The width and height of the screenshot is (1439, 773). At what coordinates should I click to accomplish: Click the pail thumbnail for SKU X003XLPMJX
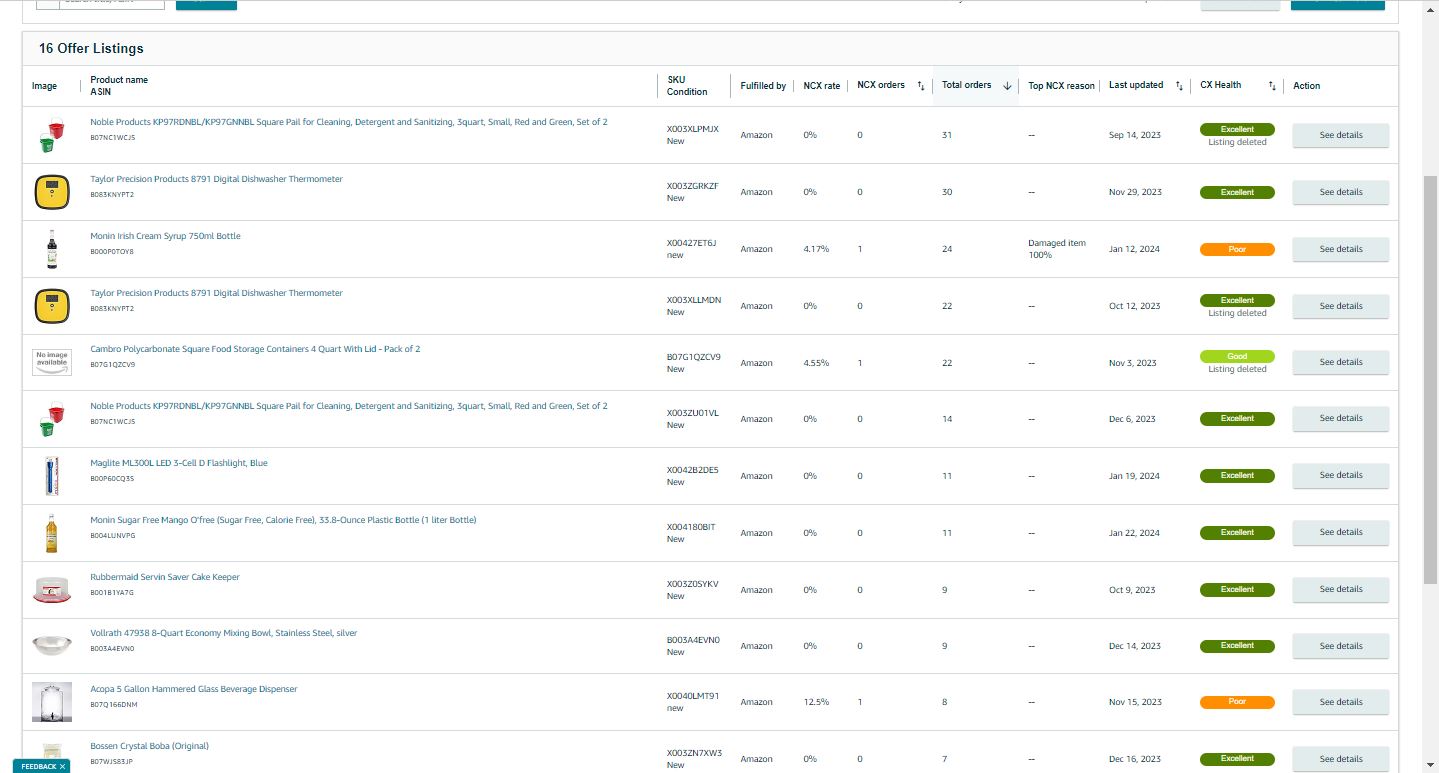click(x=51, y=135)
